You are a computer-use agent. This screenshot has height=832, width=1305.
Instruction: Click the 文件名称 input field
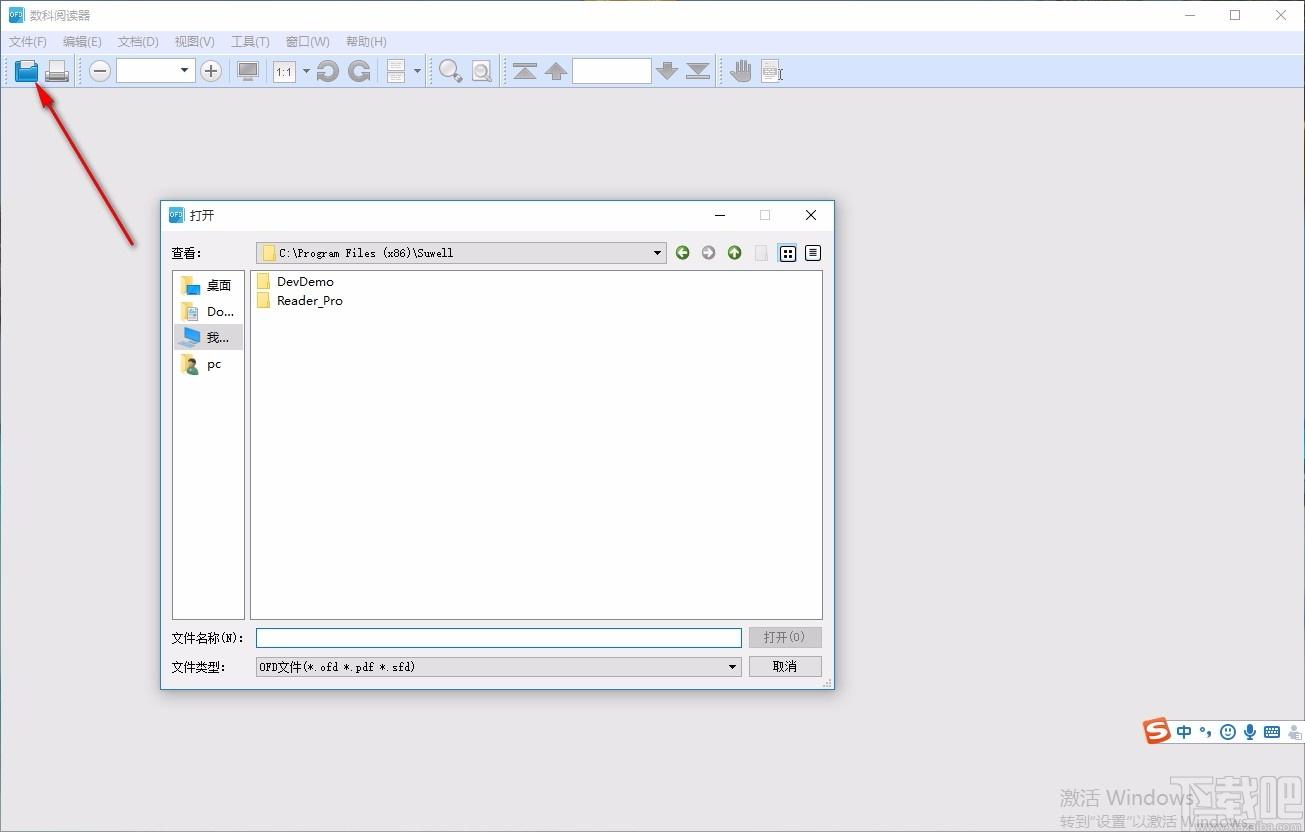[x=499, y=638]
